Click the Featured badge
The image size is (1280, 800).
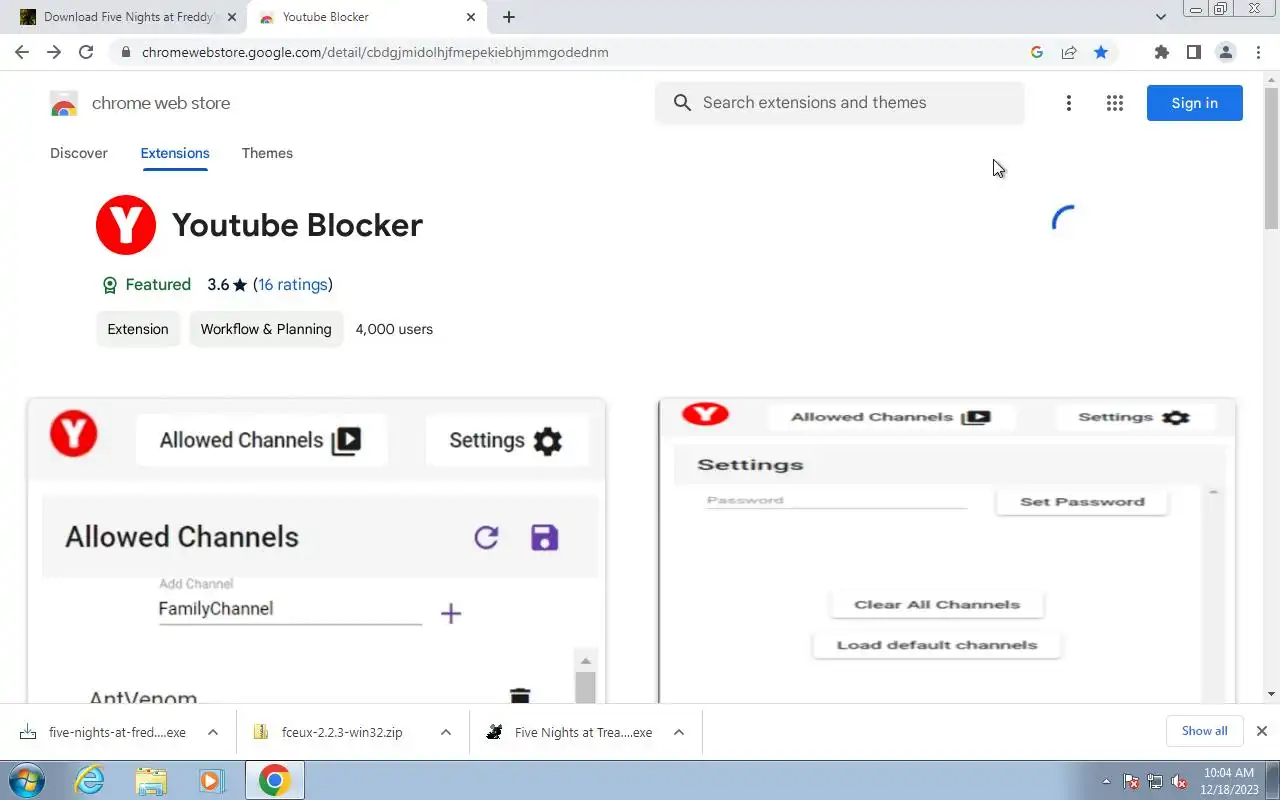(x=146, y=285)
